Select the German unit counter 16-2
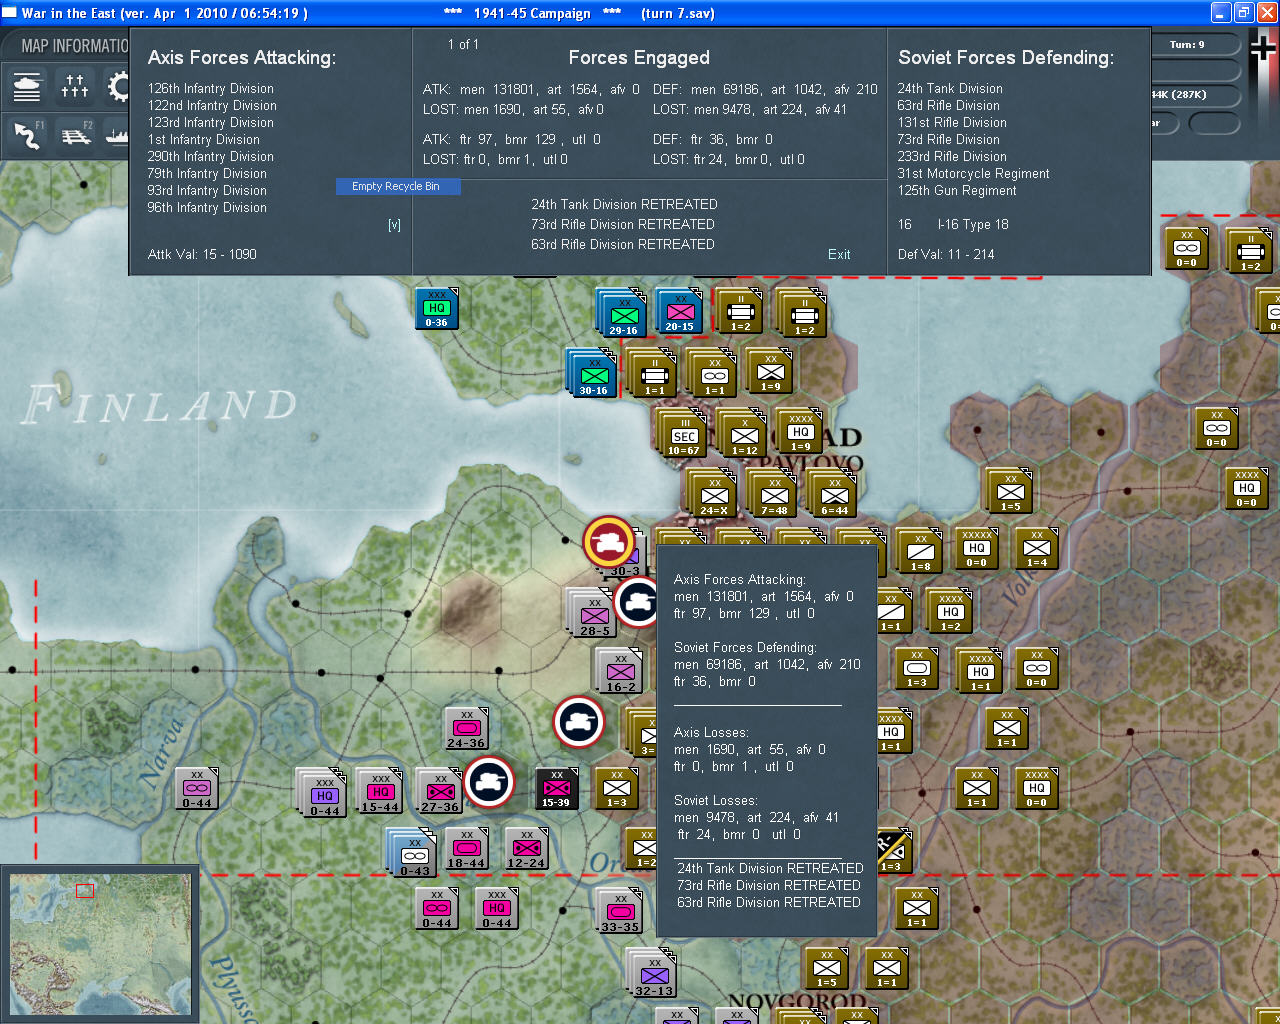The image size is (1280, 1024). point(620,671)
